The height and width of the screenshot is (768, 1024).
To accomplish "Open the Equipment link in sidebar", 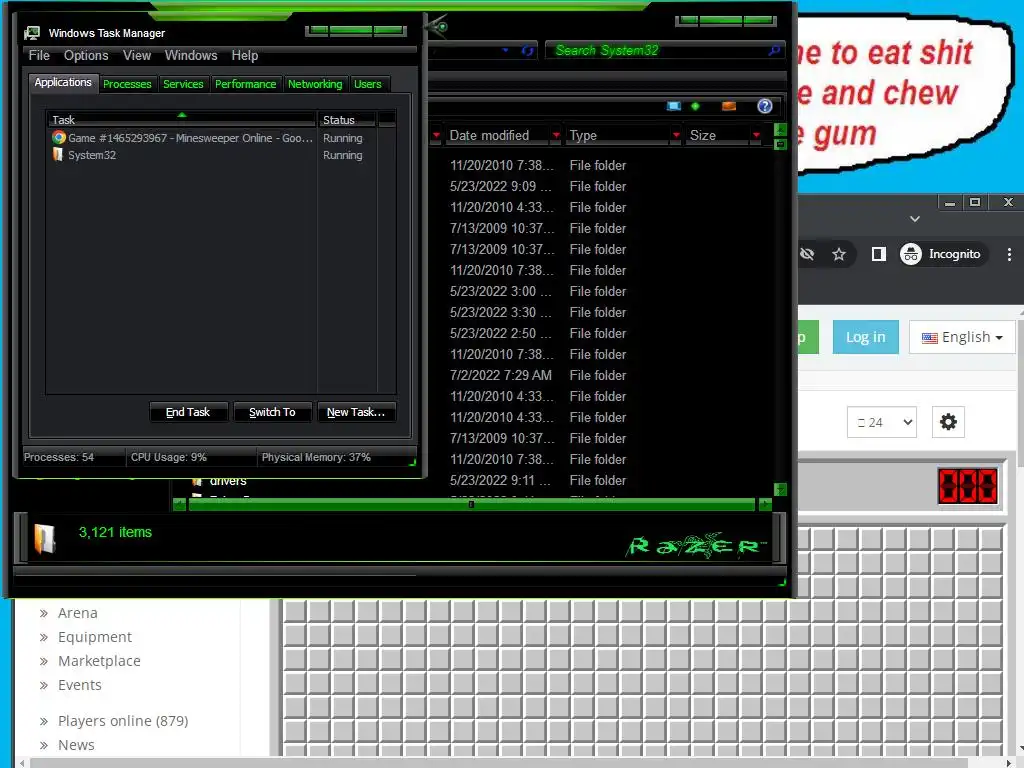I will pos(95,637).
